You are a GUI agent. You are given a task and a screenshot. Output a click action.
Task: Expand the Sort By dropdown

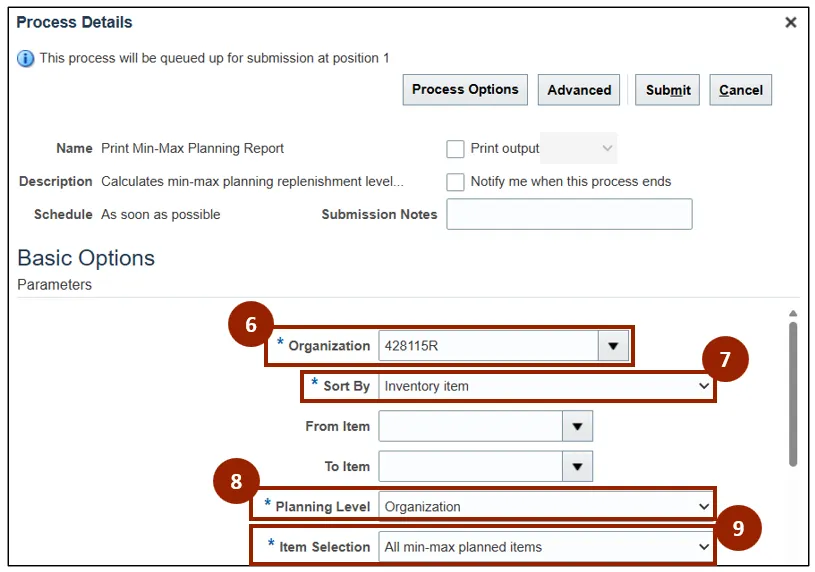[x=704, y=386]
